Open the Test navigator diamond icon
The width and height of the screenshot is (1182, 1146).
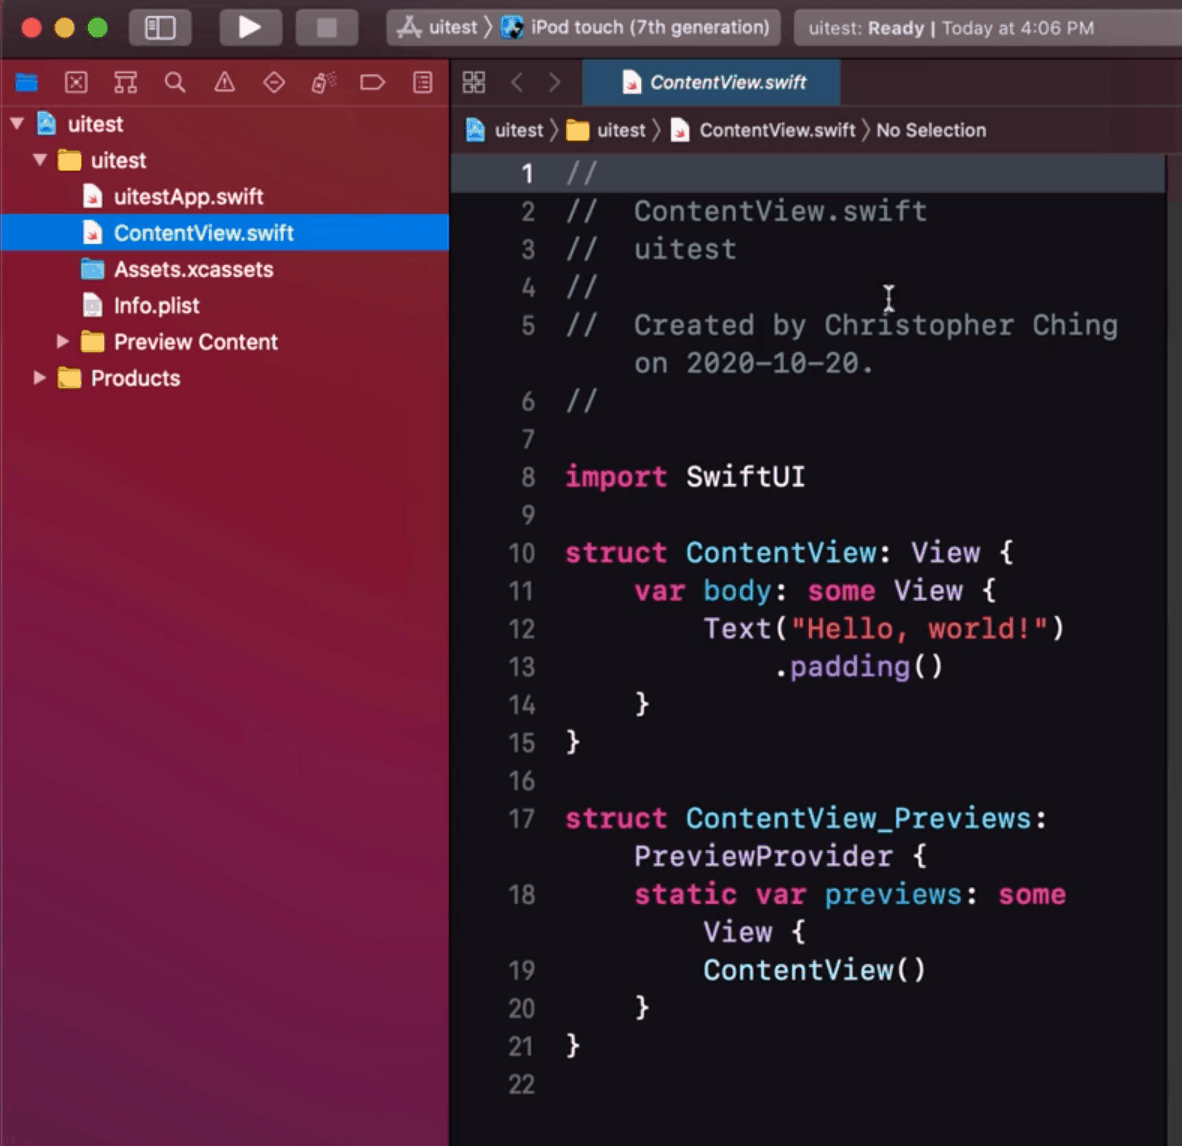pyautogui.click(x=274, y=82)
